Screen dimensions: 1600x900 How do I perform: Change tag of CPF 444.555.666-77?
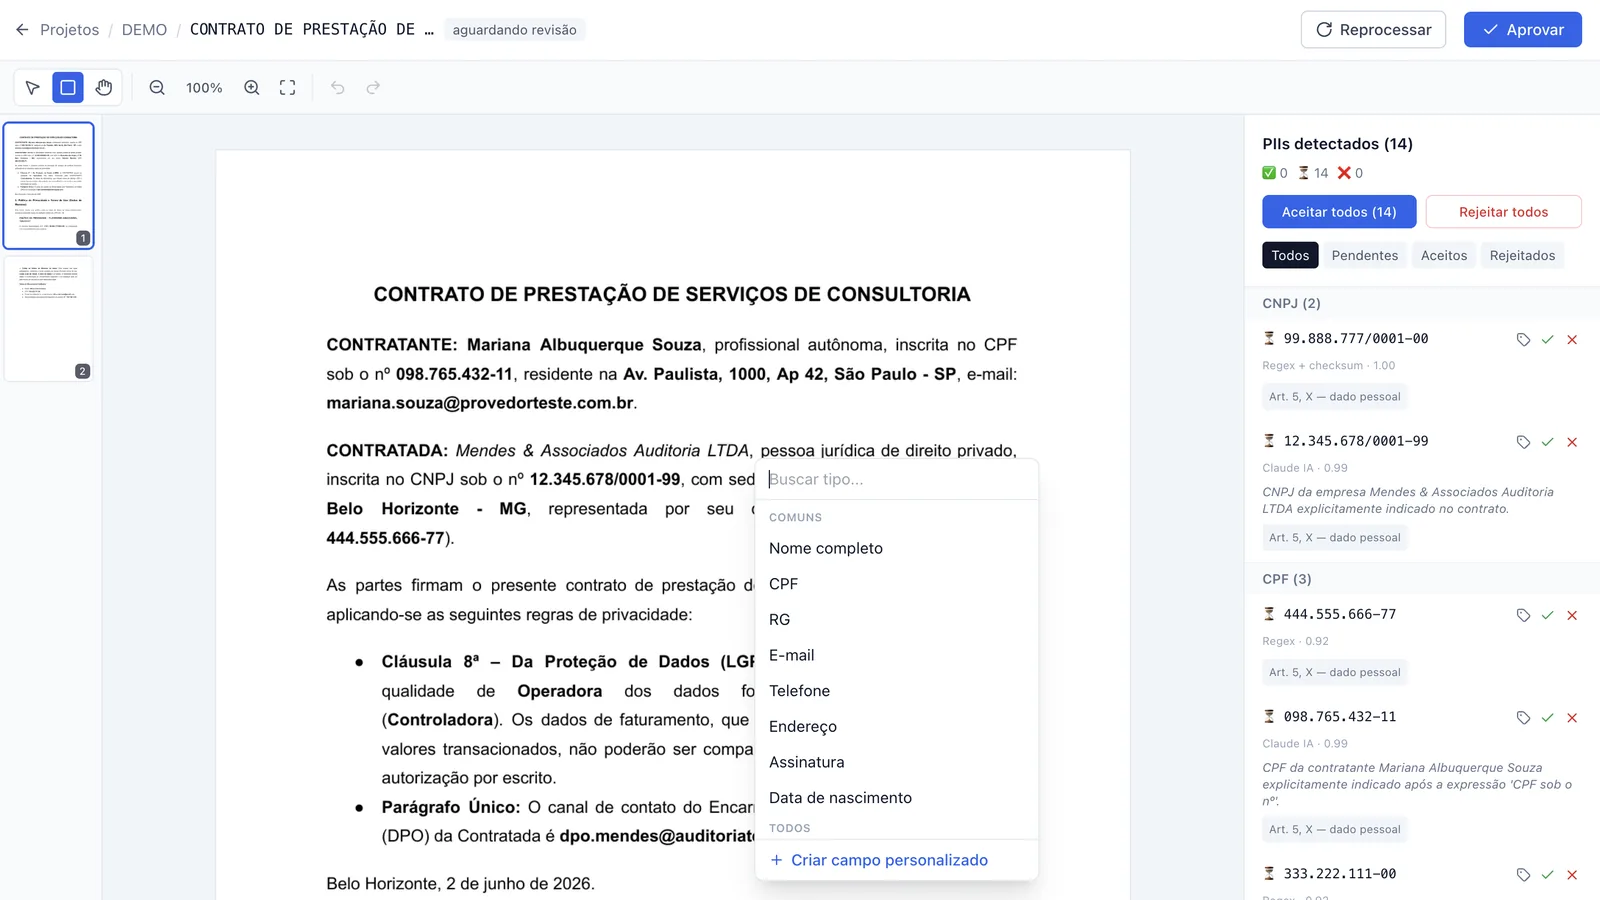[1523, 616]
